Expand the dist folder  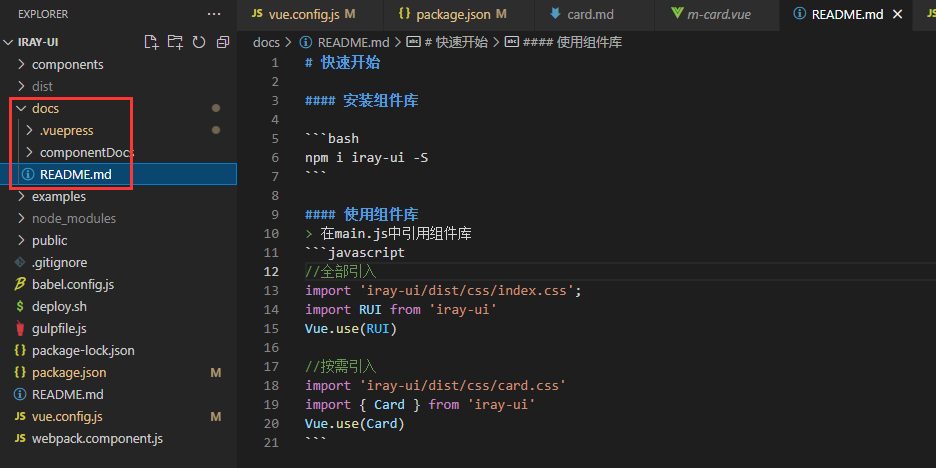[118, 87]
